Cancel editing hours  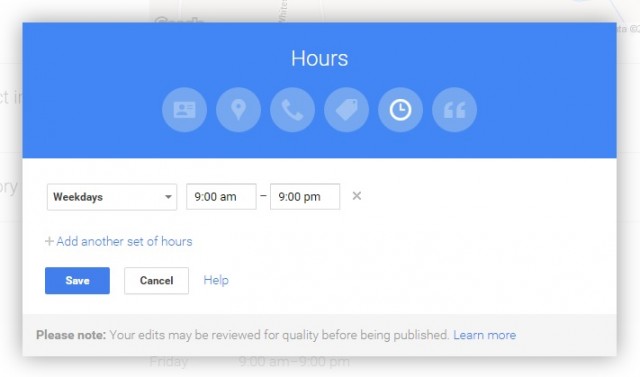click(x=156, y=281)
